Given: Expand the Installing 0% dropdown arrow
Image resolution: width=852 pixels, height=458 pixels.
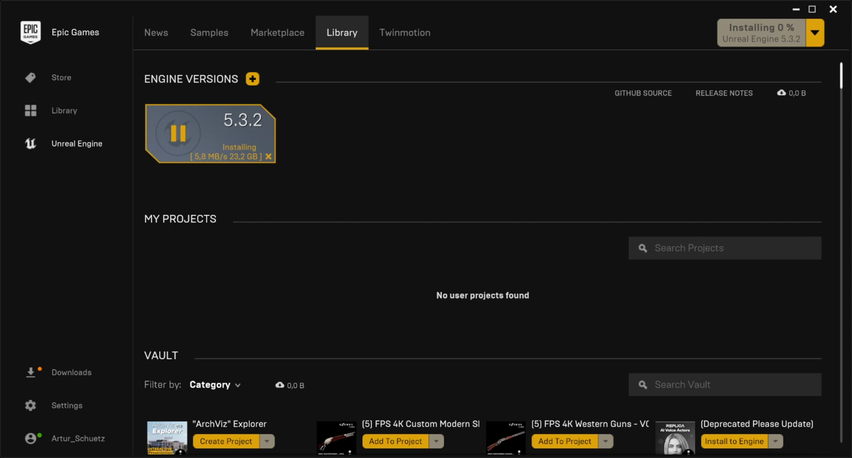Looking at the screenshot, I should tap(815, 33).
